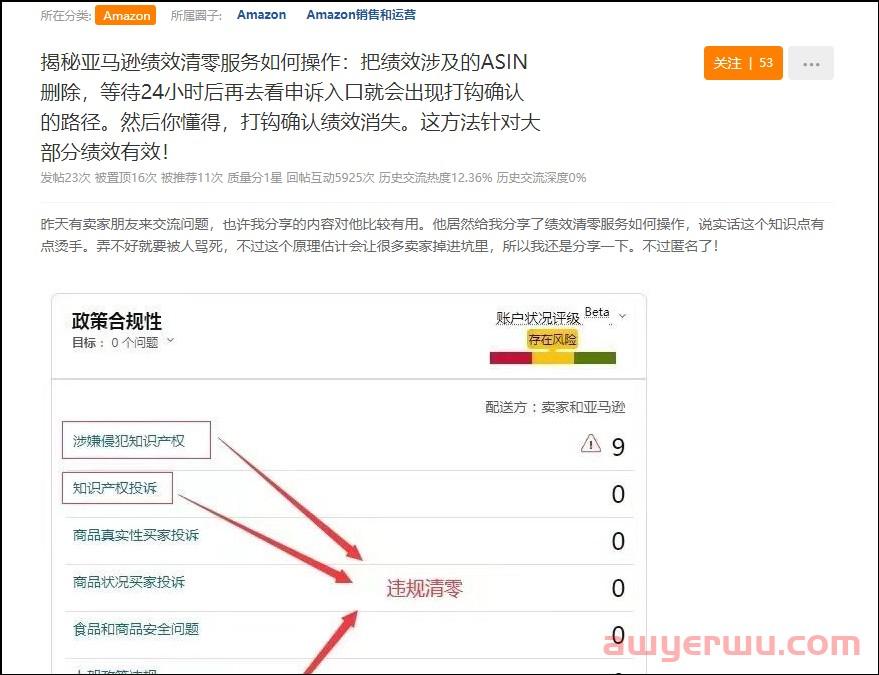Open the Amazon销售和运营 circle link
879x675 pixels.
click(361, 15)
